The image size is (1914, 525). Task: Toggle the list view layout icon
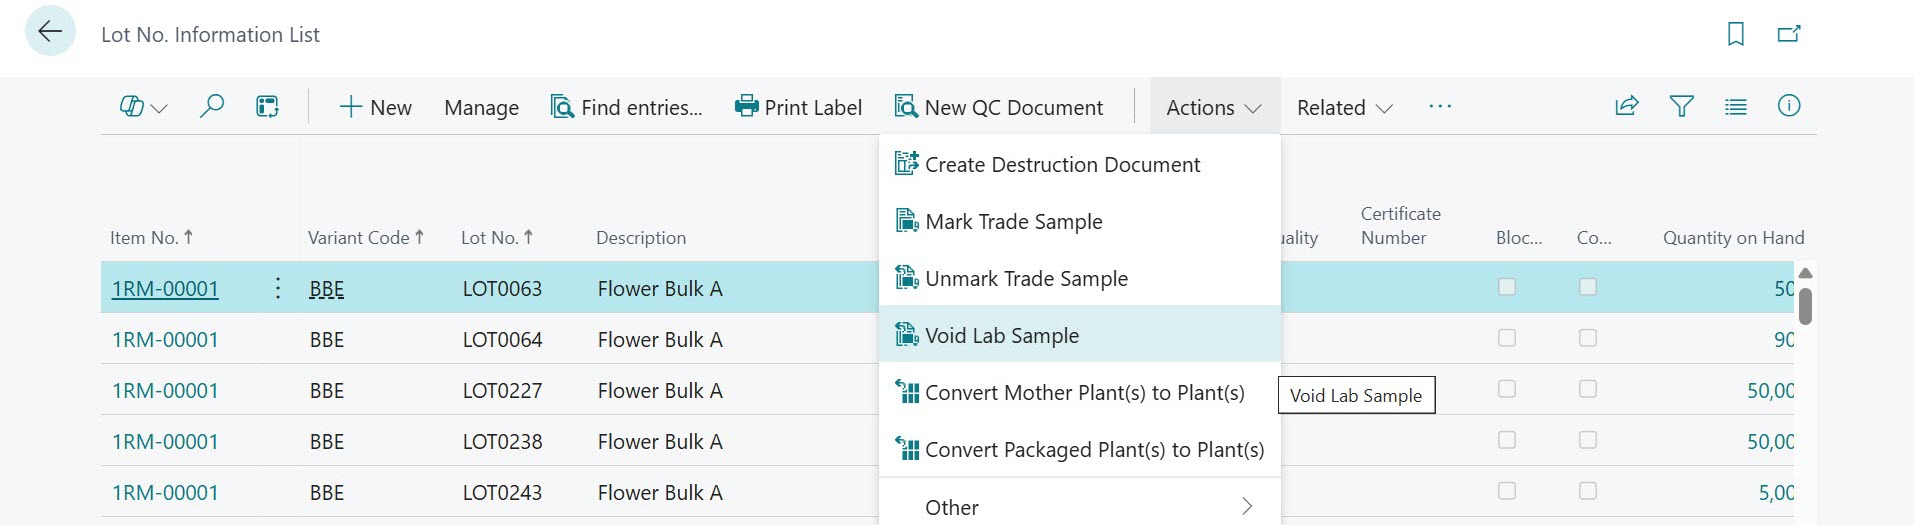click(x=1735, y=106)
